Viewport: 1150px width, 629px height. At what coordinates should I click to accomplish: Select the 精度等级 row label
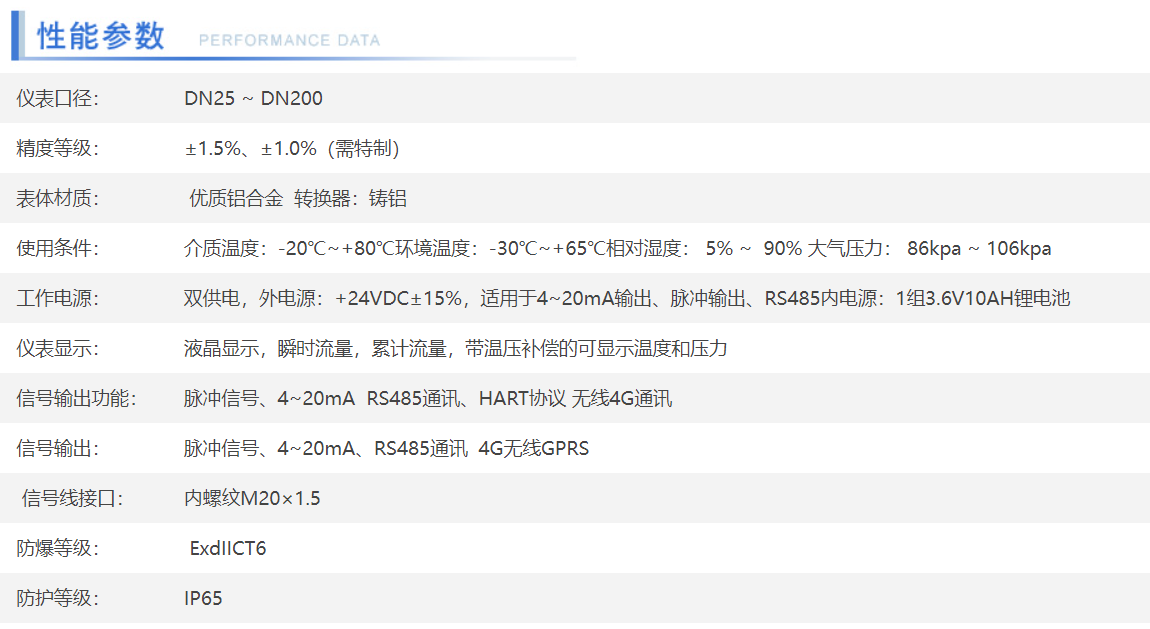coord(58,148)
